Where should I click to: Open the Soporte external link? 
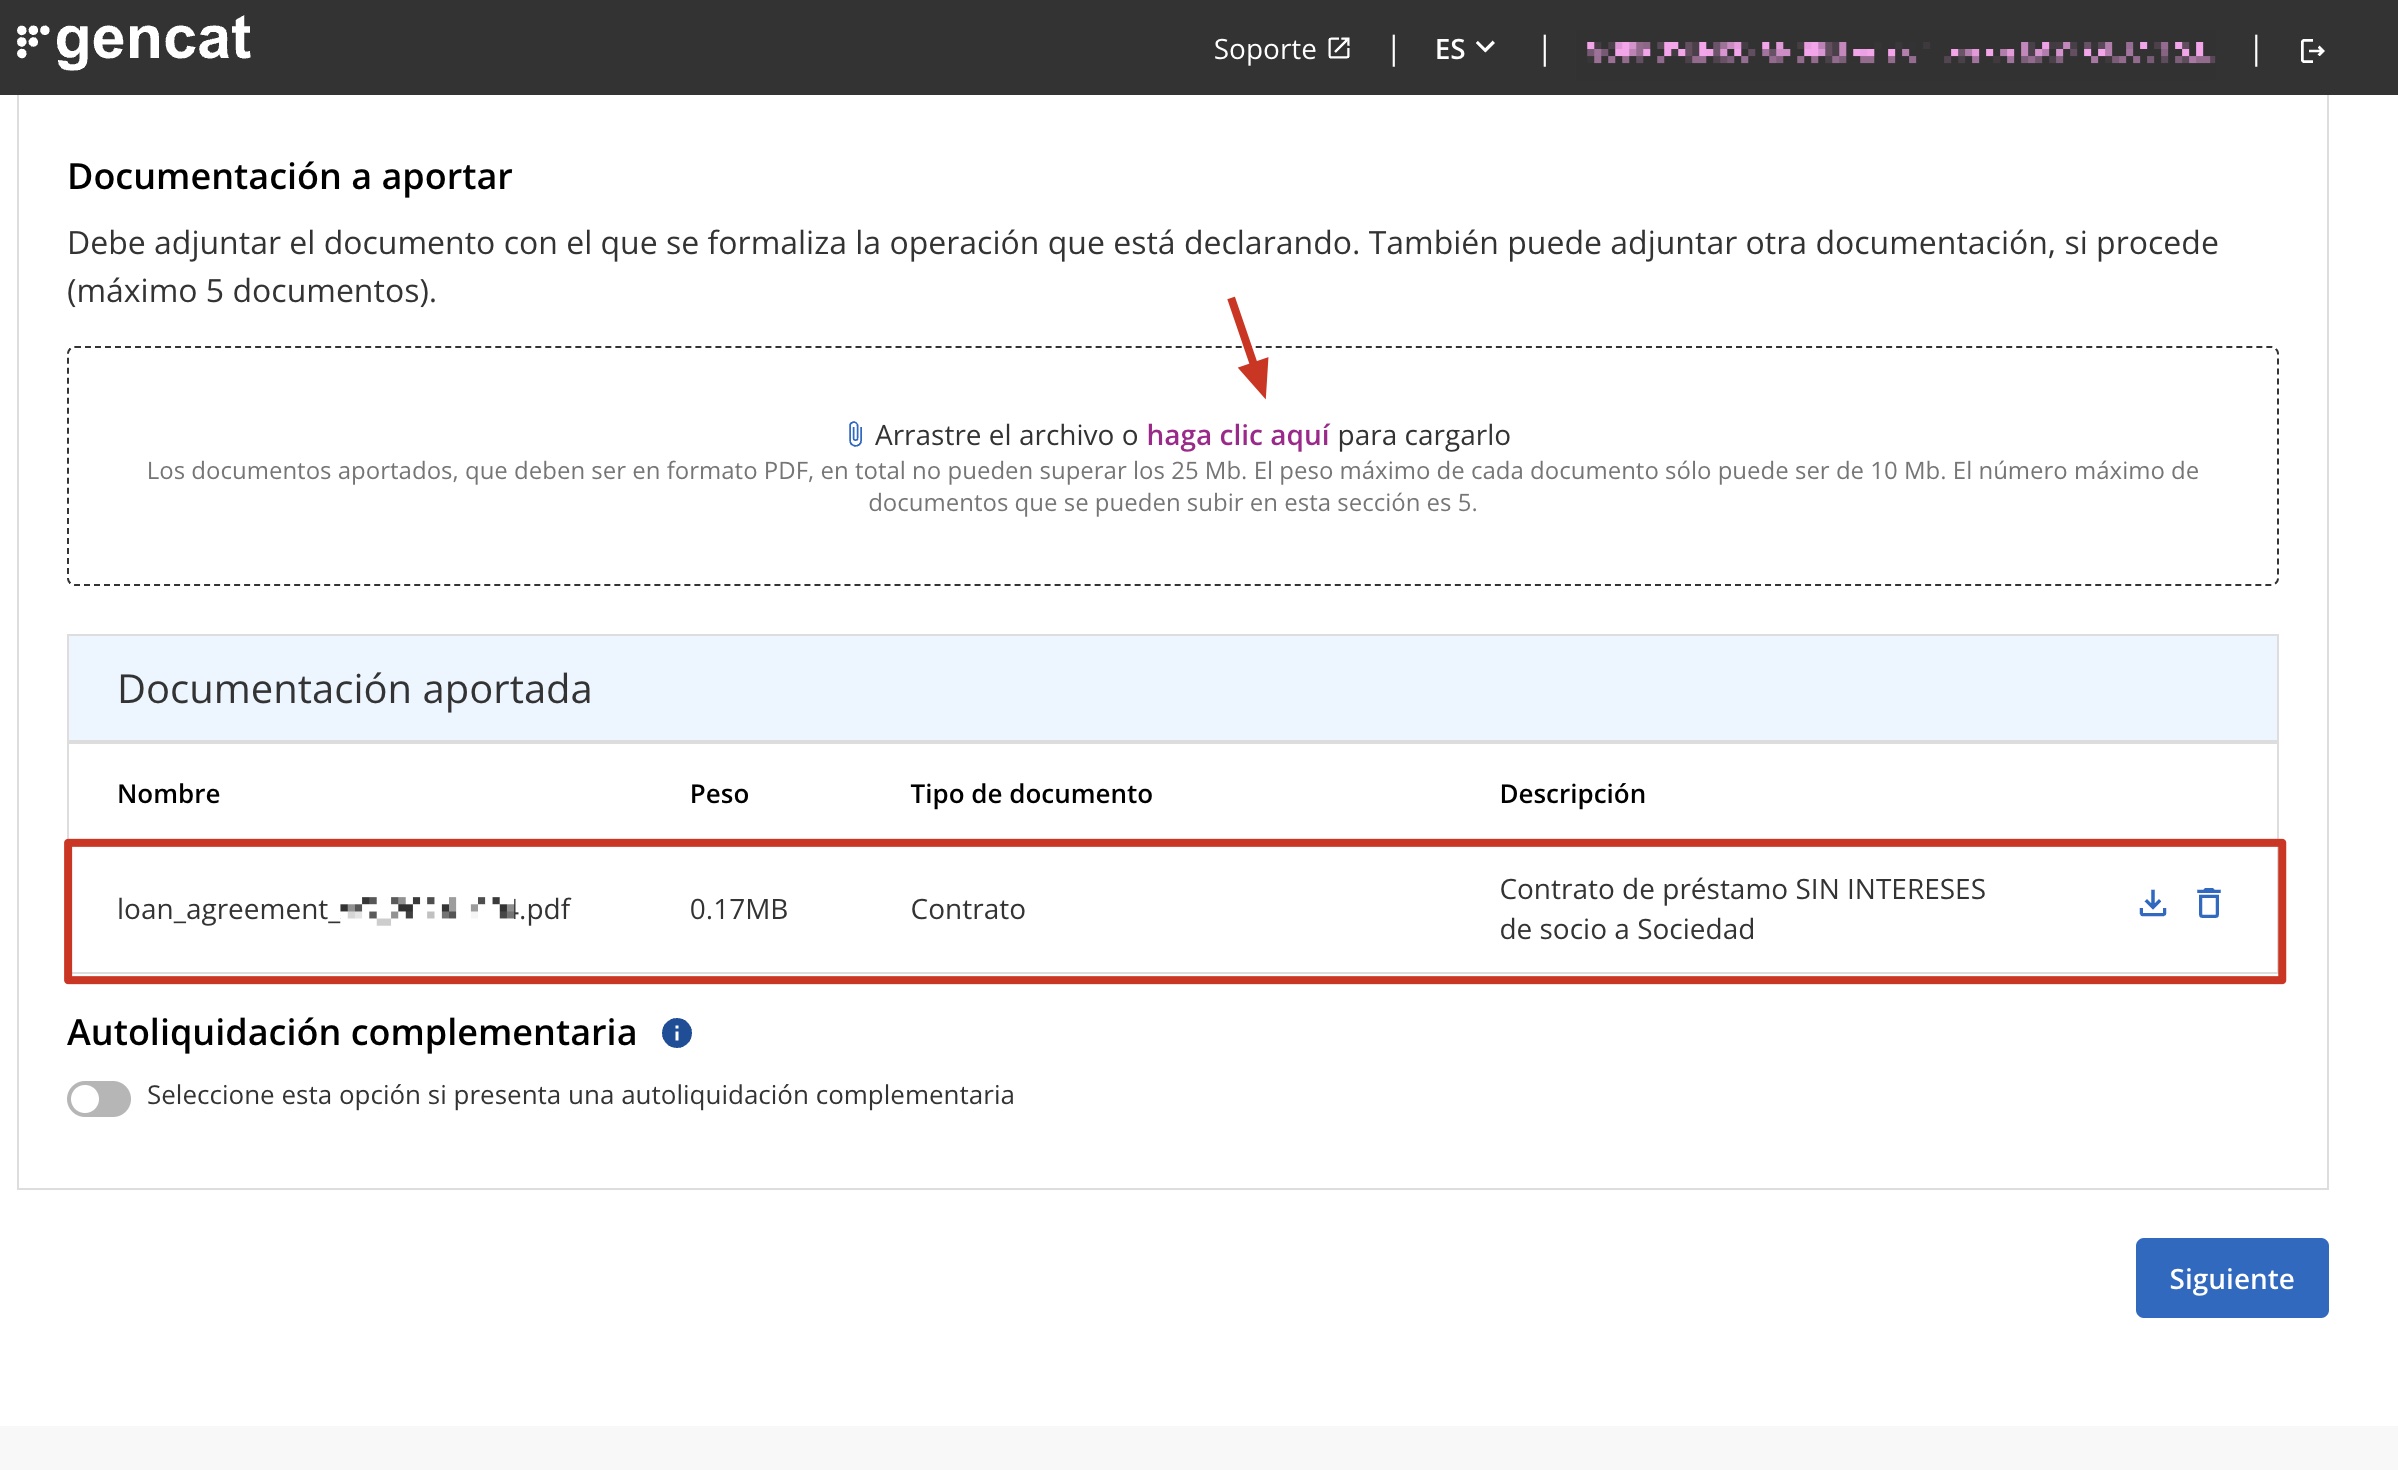(1264, 49)
